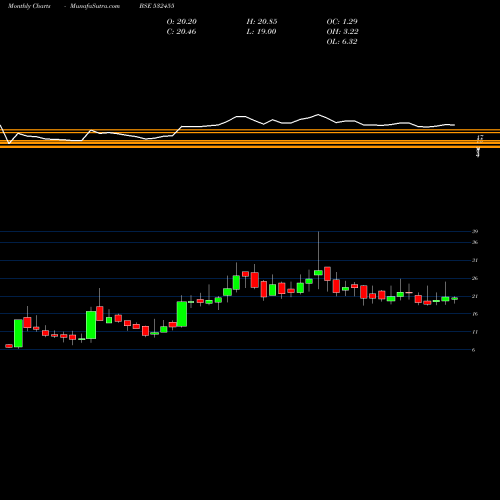Click the 11 price axis label
Screen dimensions: 500x500
pyautogui.click(x=475, y=332)
